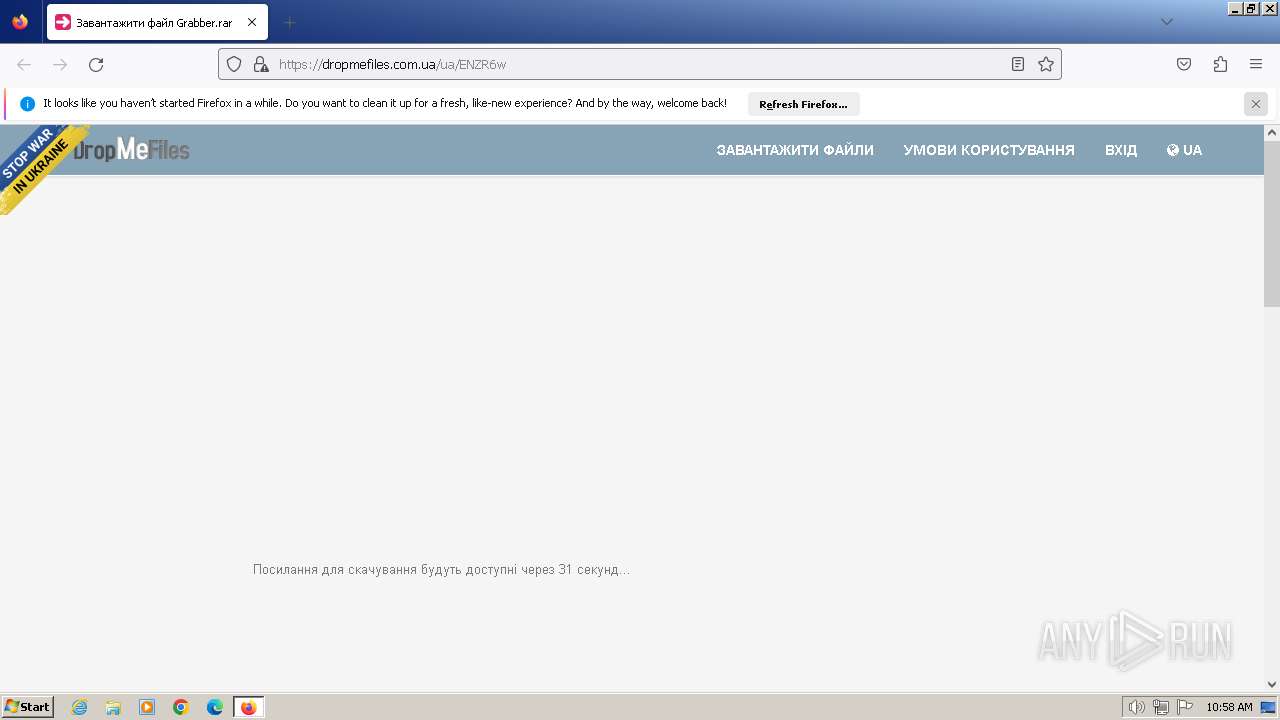Go forward to the next page
1280x720 pixels.
[x=60, y=64]
